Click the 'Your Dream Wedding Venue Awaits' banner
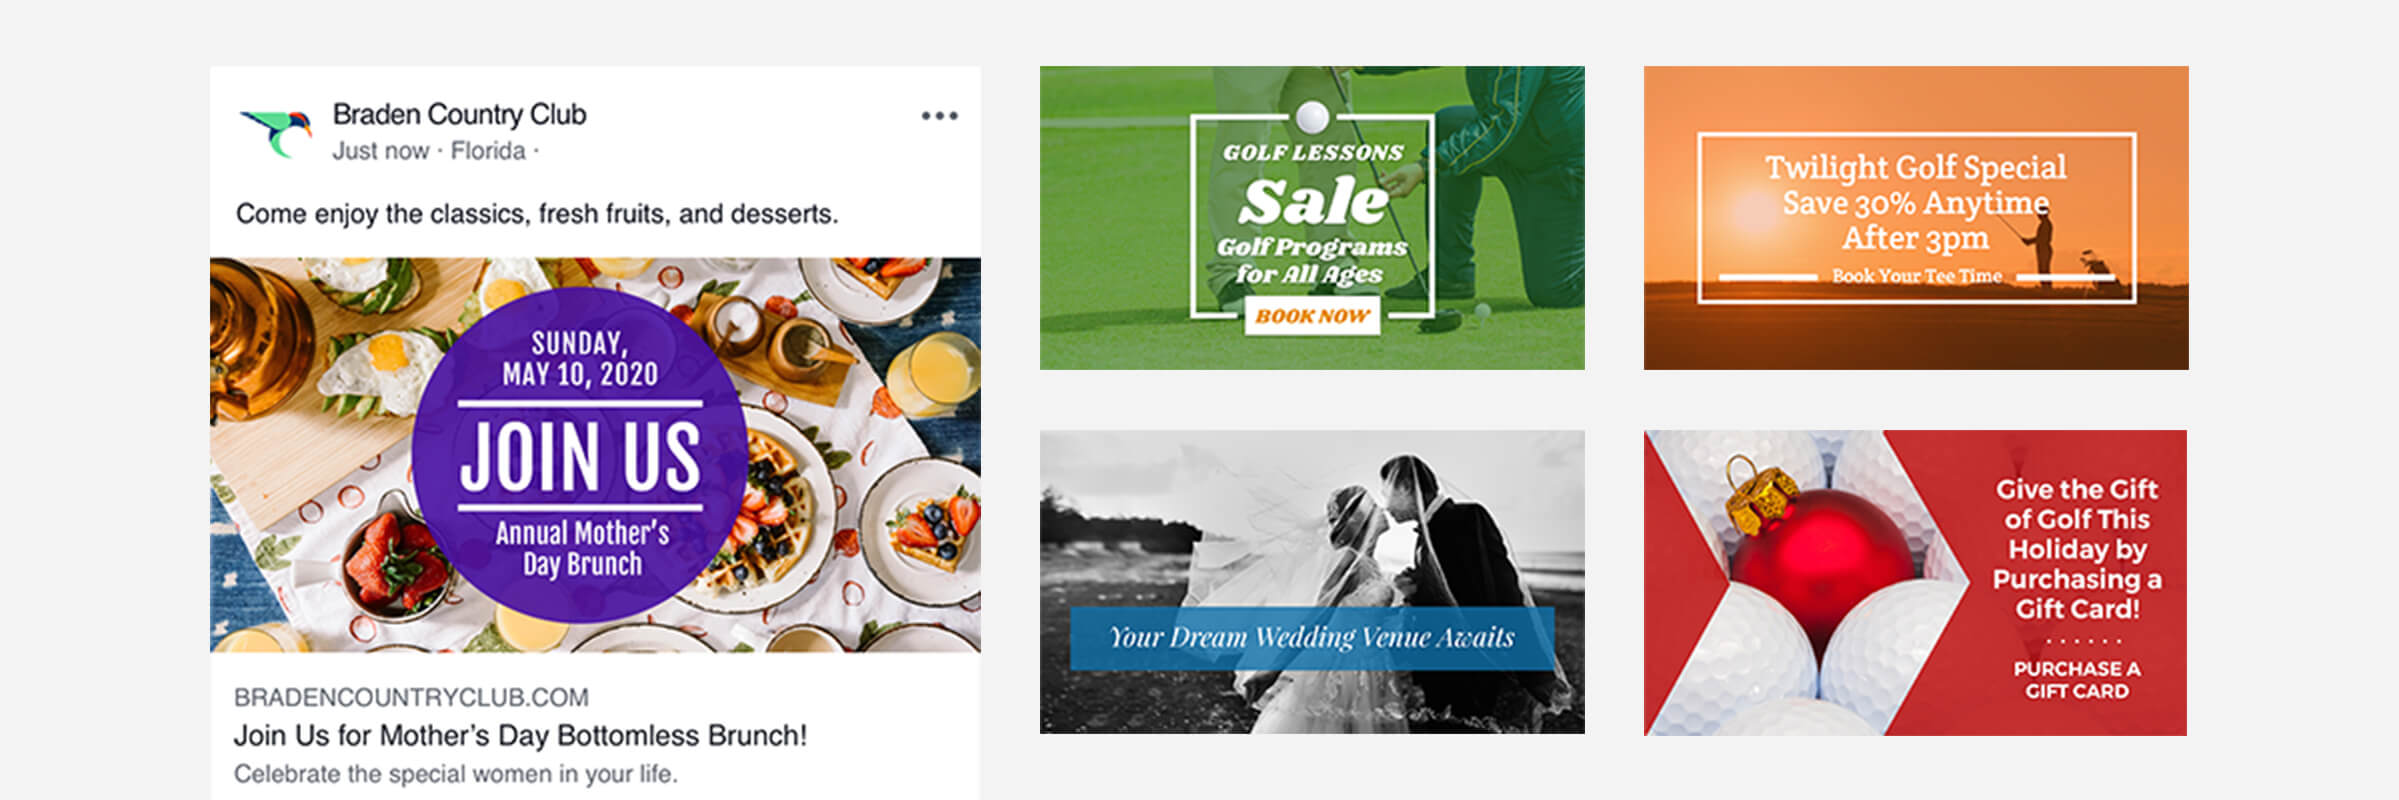Viewport: 2399px width, 800px height. (x=1312, y=638)
